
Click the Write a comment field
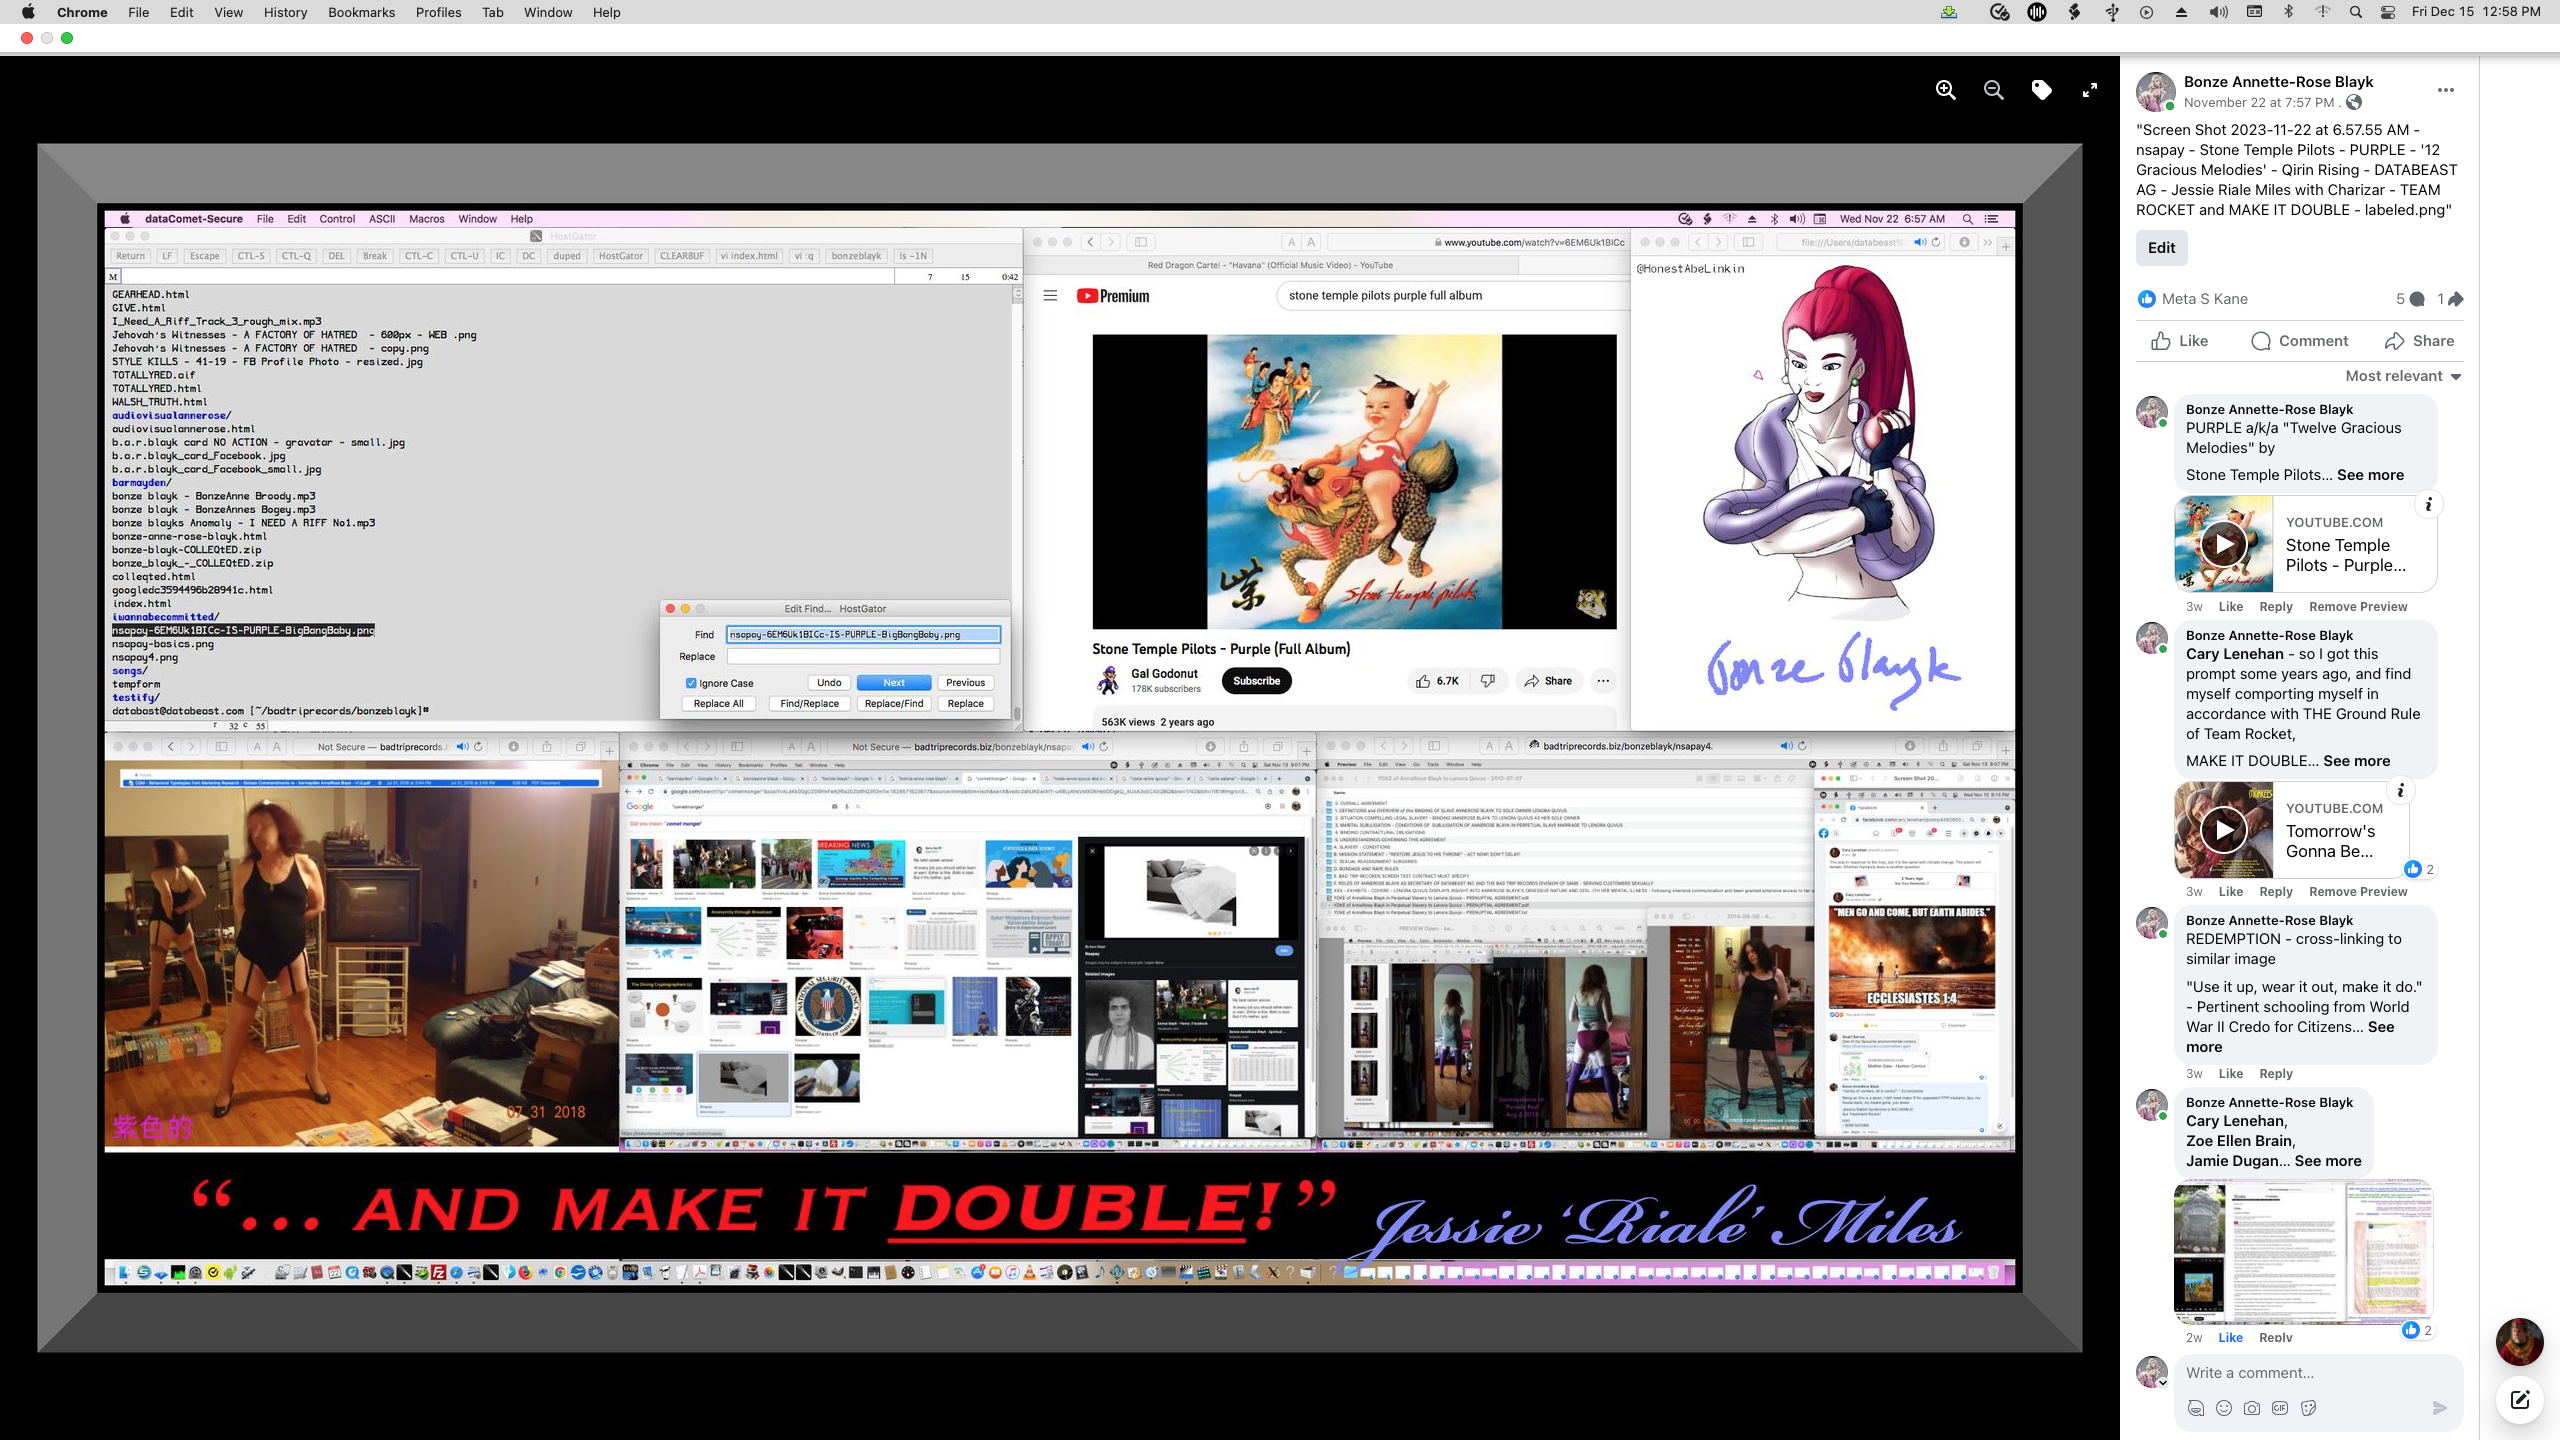pyautogui.click(x=2318, y=1373)
